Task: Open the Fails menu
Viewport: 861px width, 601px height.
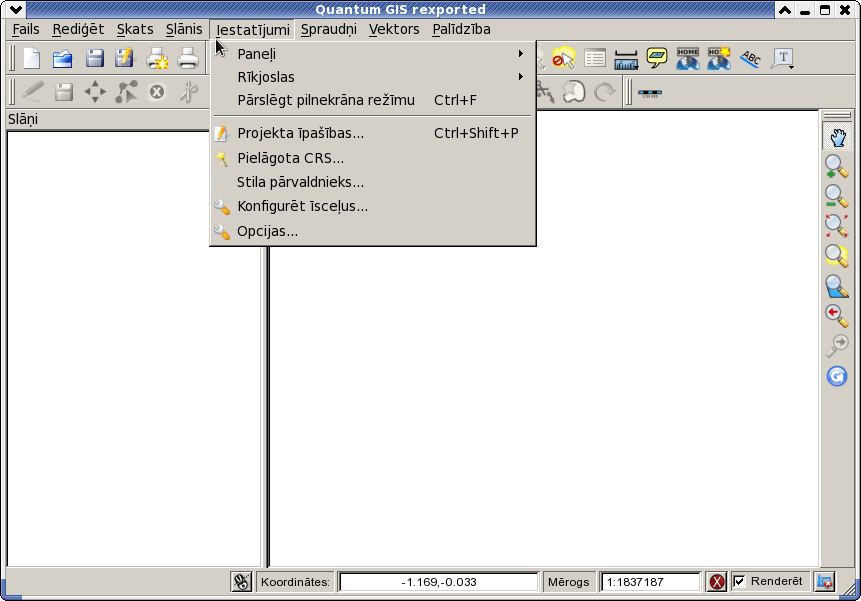Action: coord(26,29)
